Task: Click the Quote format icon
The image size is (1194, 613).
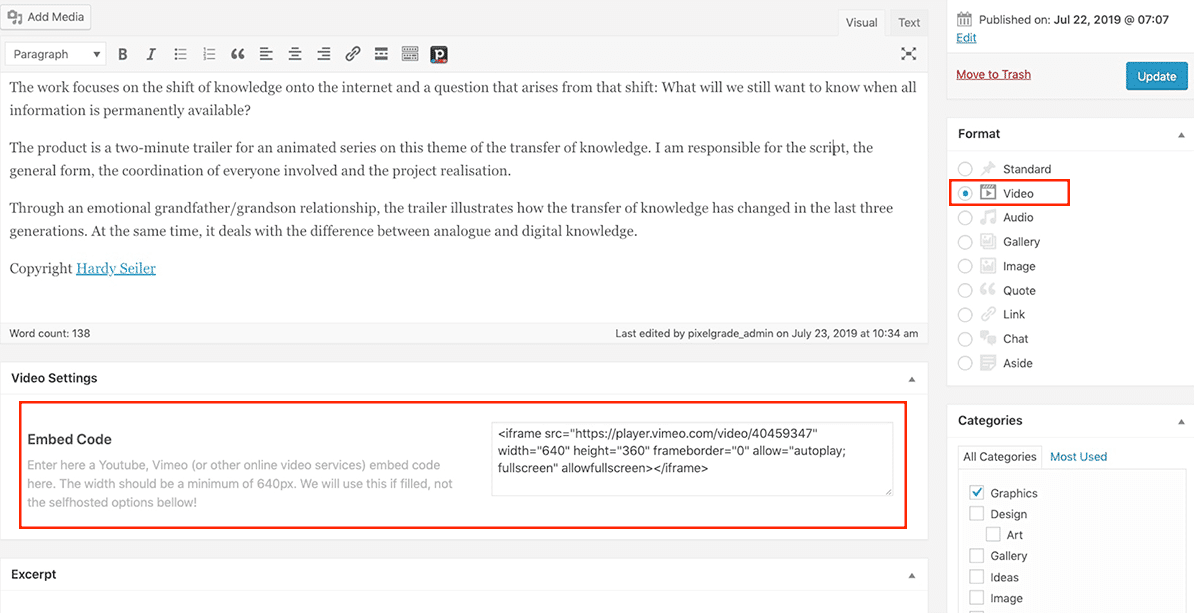Action: click(988, 290)
